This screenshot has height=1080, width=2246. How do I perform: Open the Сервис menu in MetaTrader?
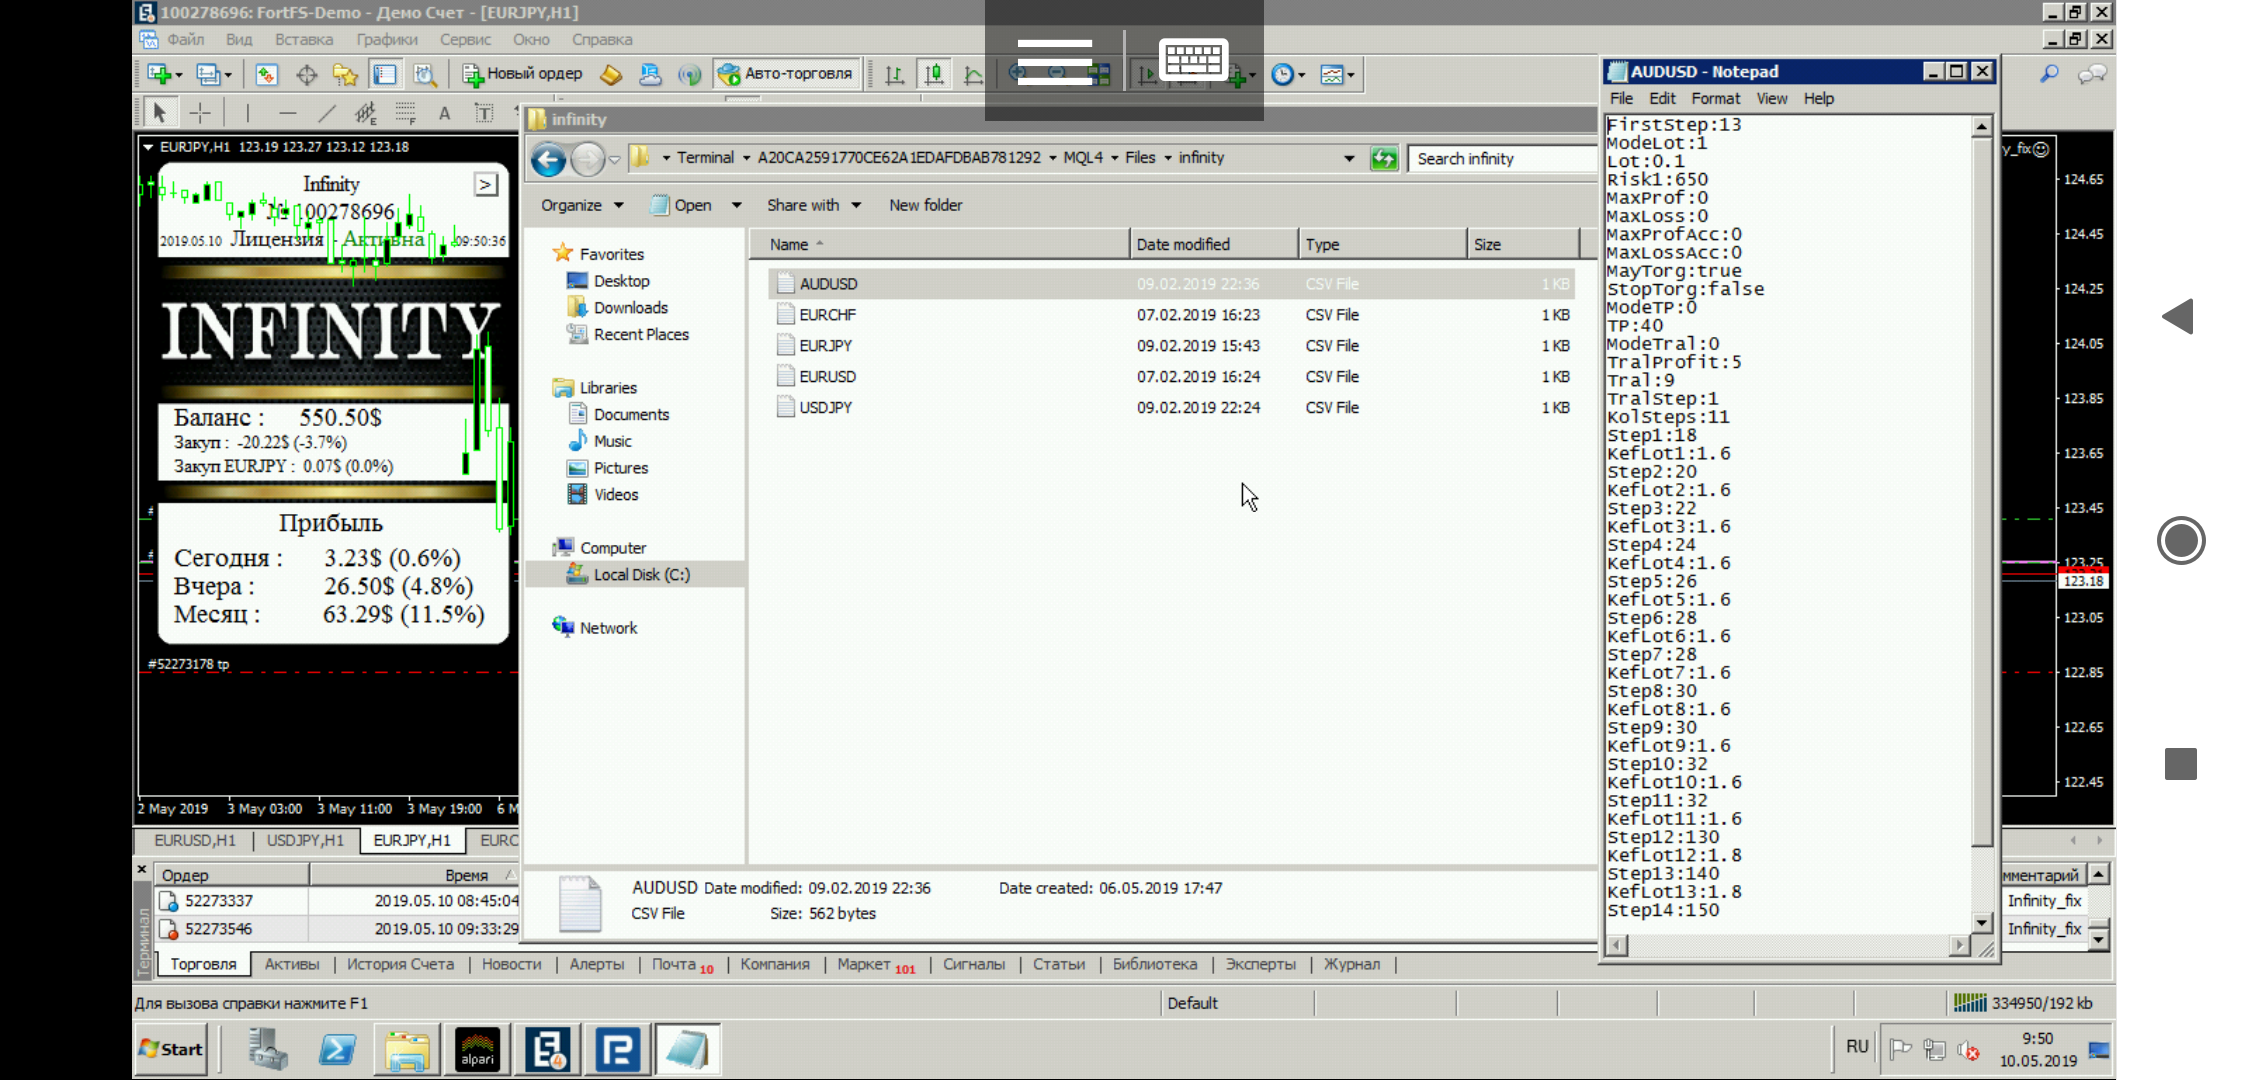tap(465, 40)
